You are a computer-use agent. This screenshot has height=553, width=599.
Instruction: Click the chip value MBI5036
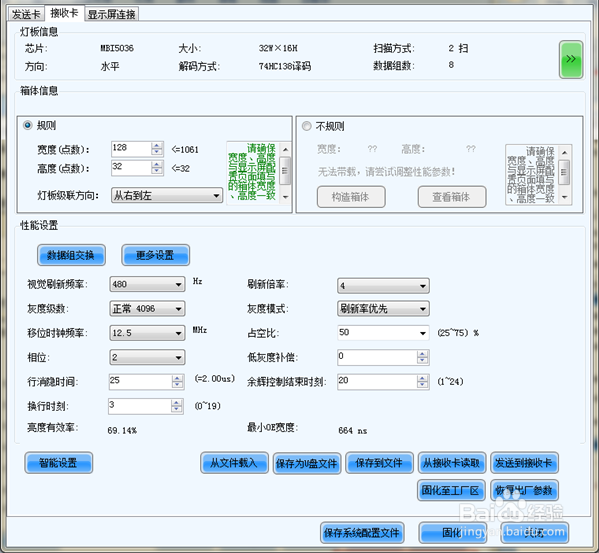(117, 48)
